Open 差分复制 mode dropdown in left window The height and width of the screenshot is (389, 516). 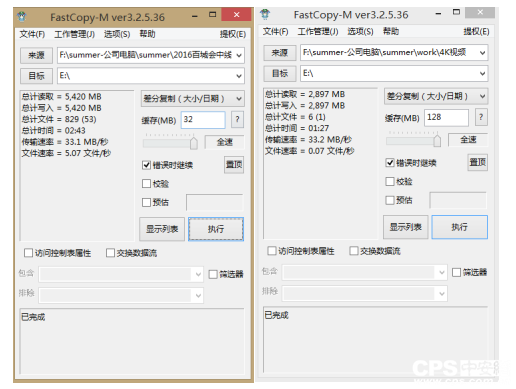tap(193, 99)
